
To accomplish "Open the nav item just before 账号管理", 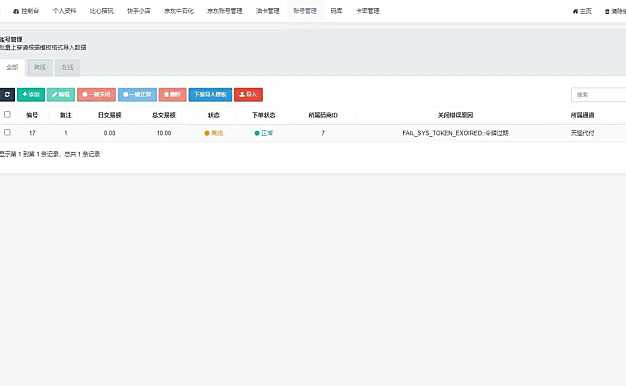I will 268,11.
